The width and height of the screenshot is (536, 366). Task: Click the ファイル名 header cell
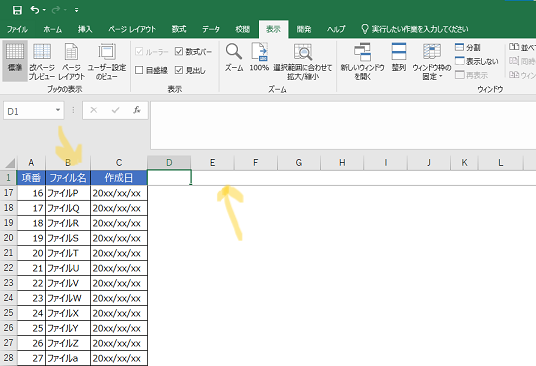click(x=68, y=178)
